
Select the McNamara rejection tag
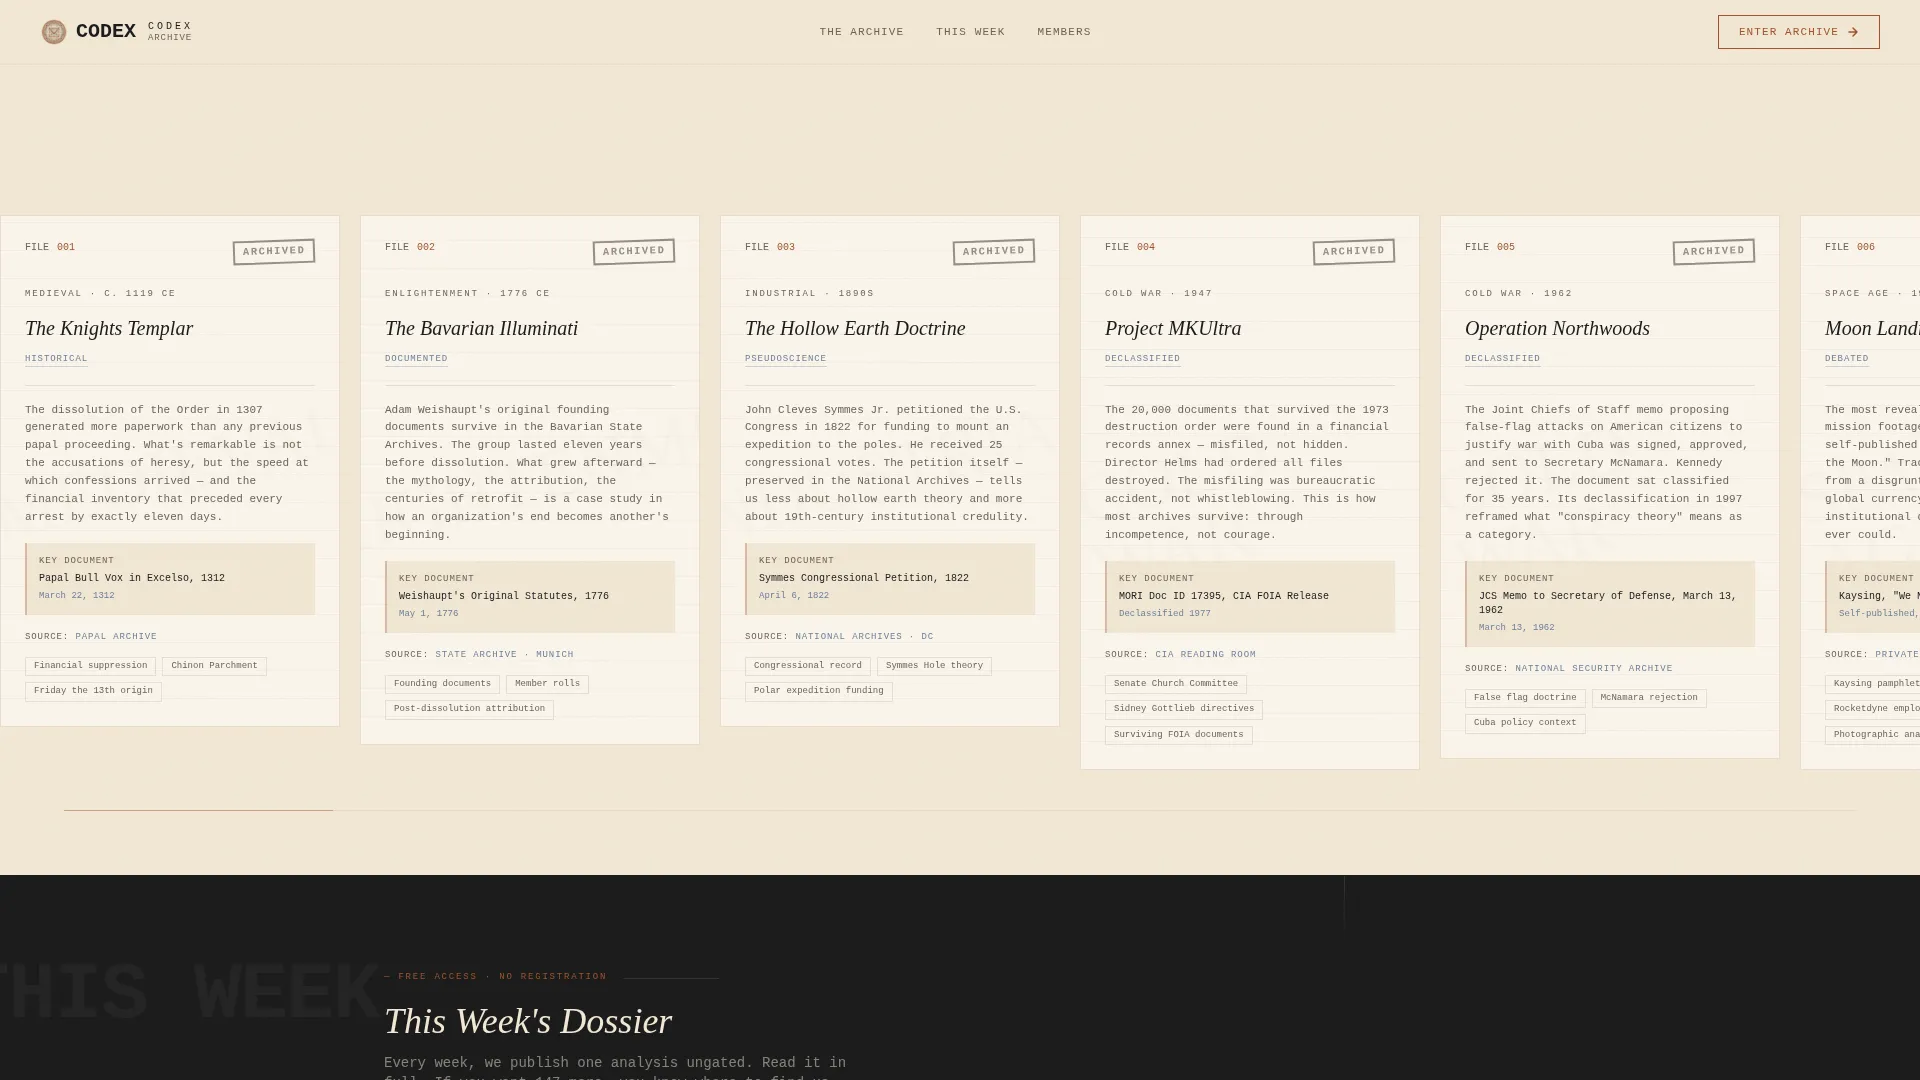1649,698
